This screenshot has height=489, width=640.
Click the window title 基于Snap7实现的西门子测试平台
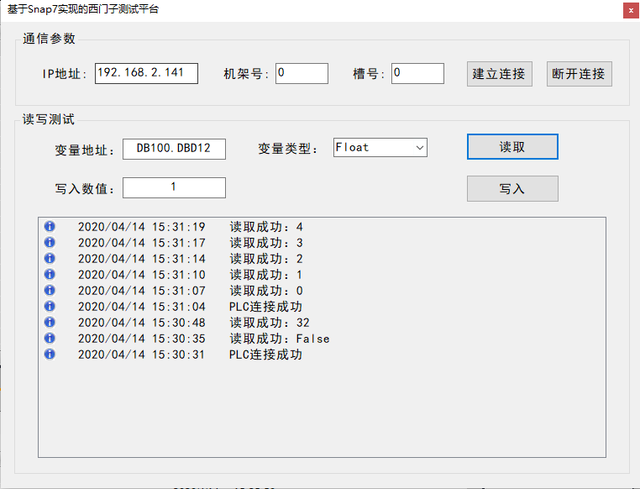pyautogui.click(x=83, y=9)
